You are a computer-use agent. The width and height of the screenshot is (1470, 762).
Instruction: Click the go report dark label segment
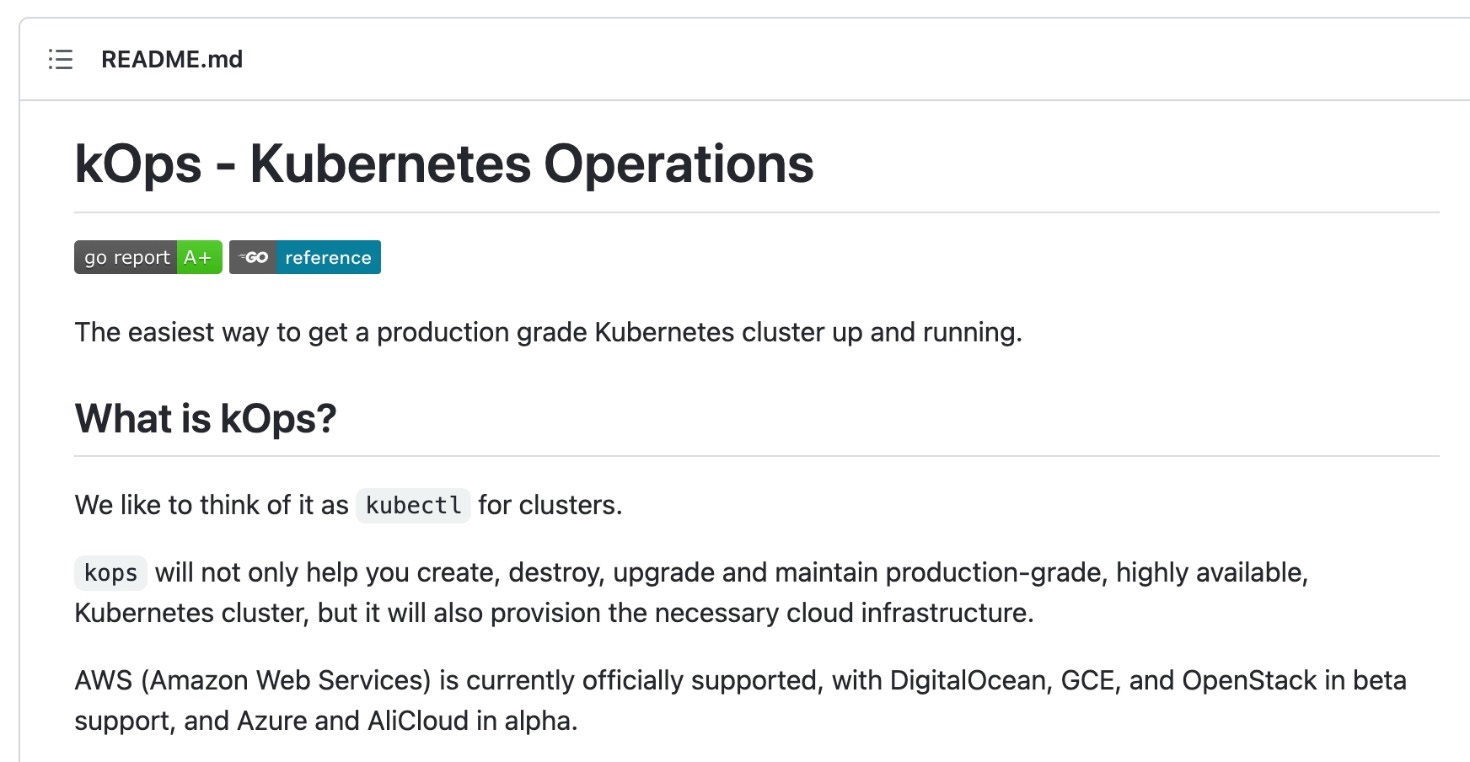pos(126,257)
